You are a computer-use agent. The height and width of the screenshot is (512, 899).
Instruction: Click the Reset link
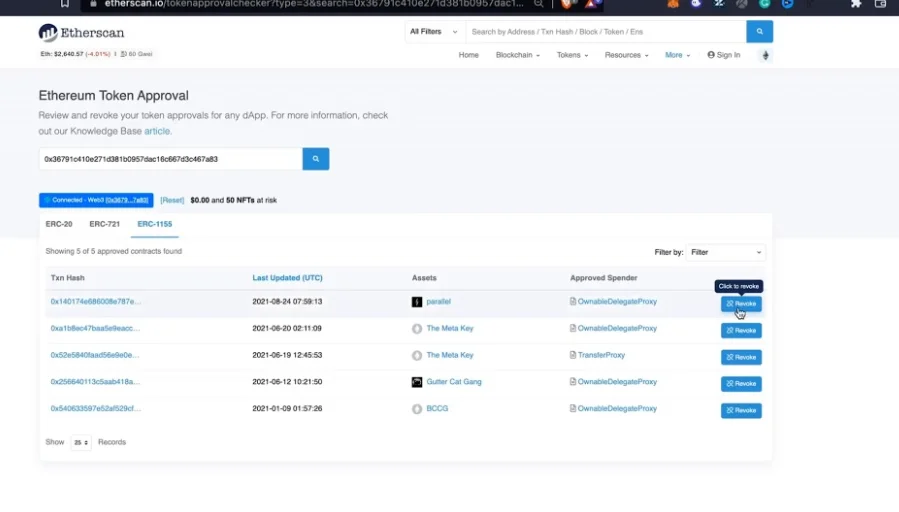point(172,200)
